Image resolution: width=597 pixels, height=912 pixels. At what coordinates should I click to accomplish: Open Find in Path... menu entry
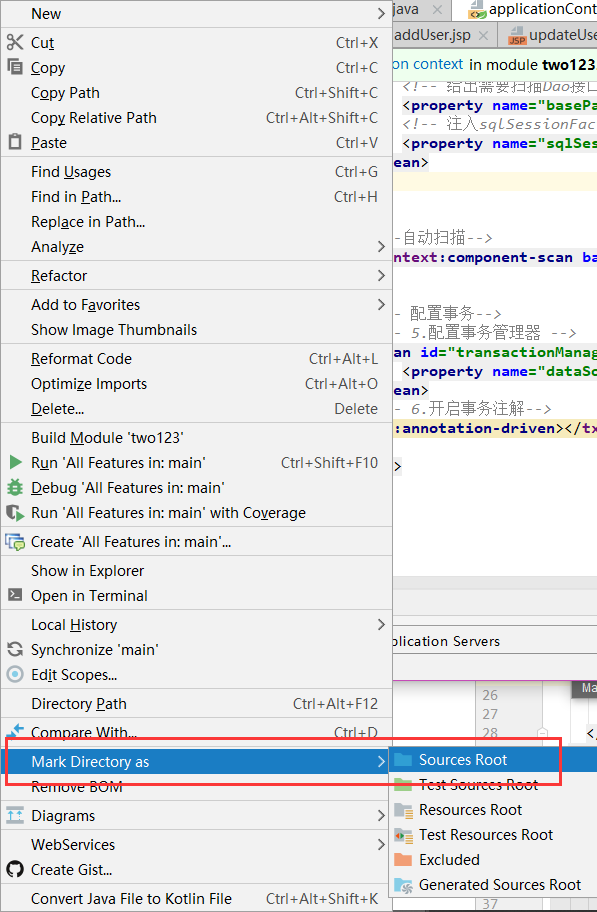pyautogui.click(x=196, y=197)
